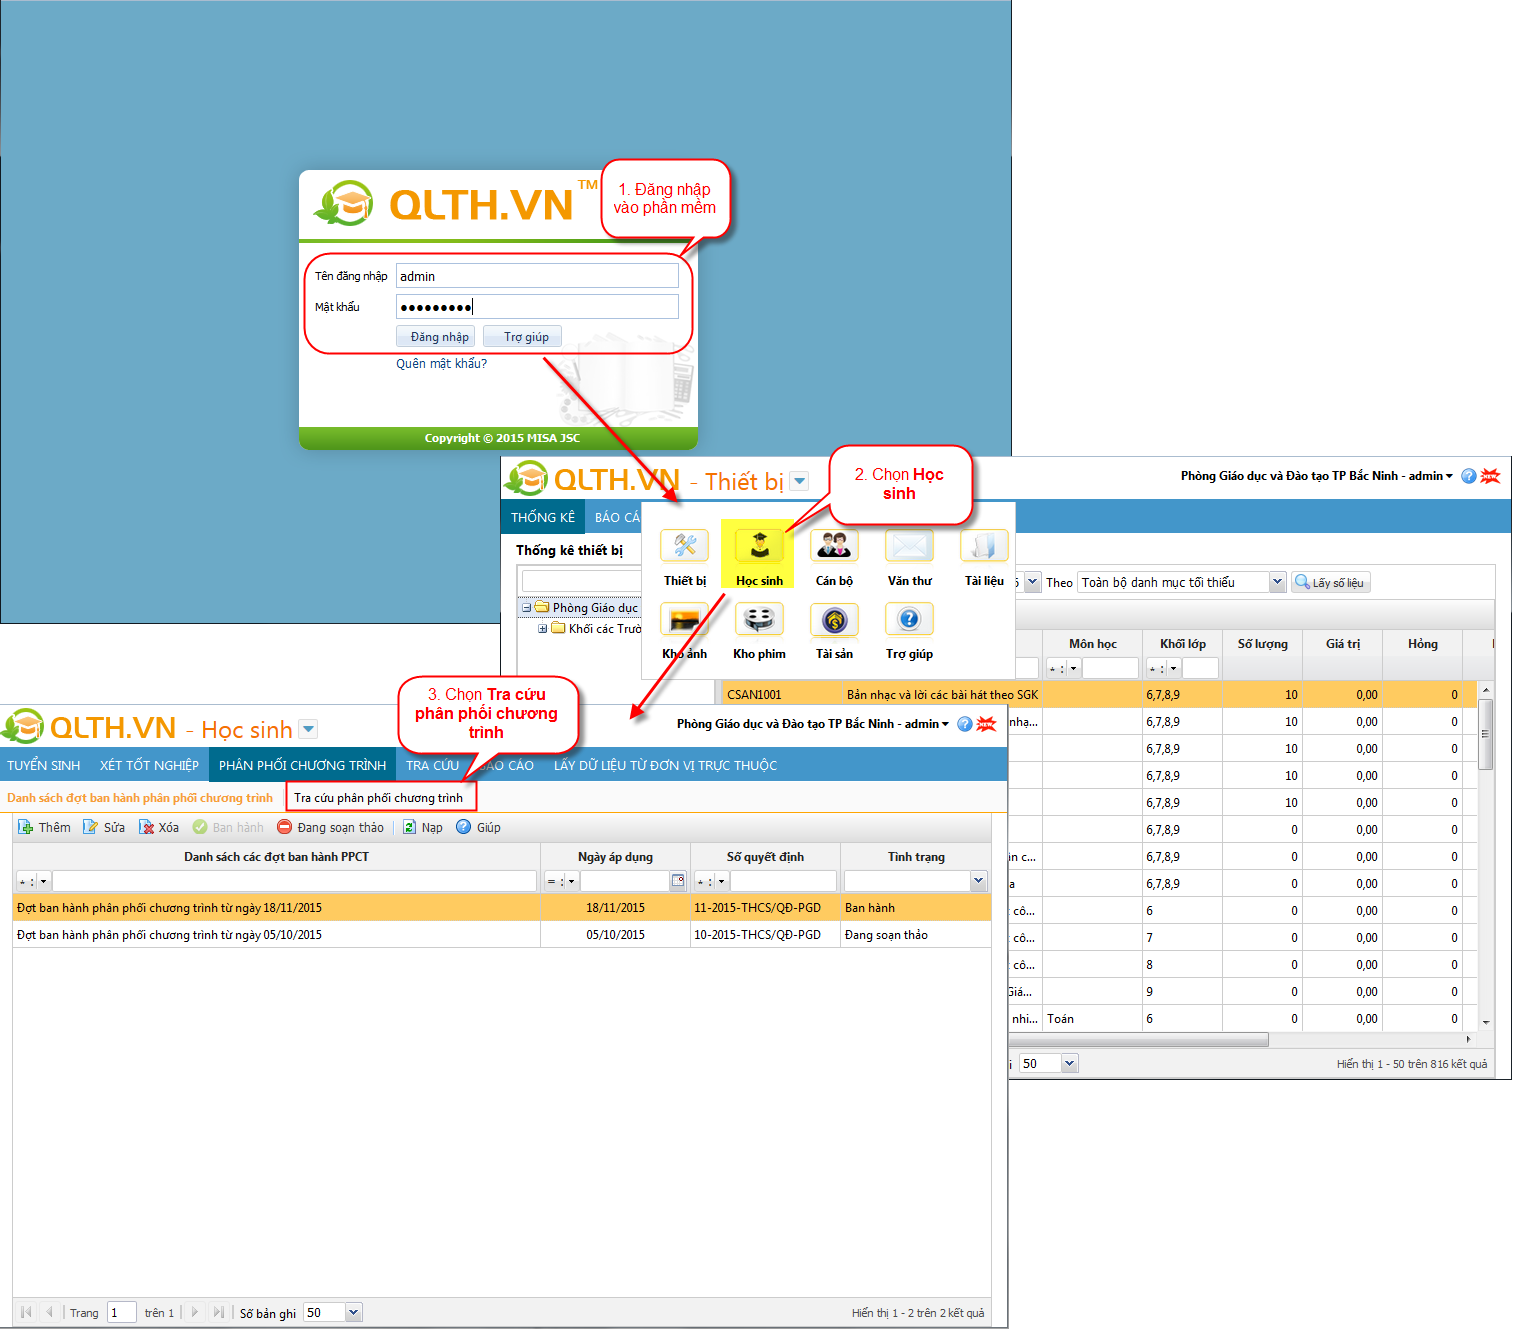Click decision number 10-2015-THCS/QĐ-PGD cell
Image resolution: width=1515 pixels, height=1330 pixels.
[x=765, y=935]
